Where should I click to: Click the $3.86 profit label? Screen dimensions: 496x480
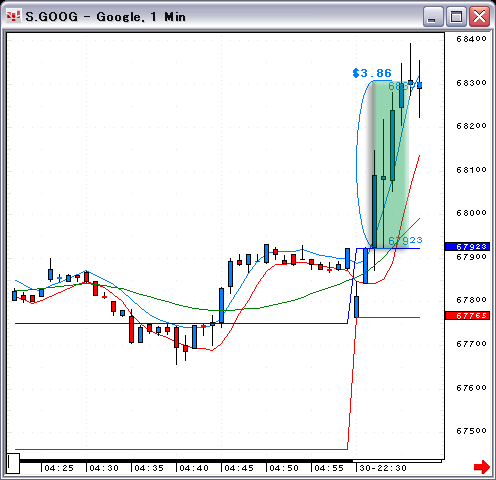tap(372, 73)
